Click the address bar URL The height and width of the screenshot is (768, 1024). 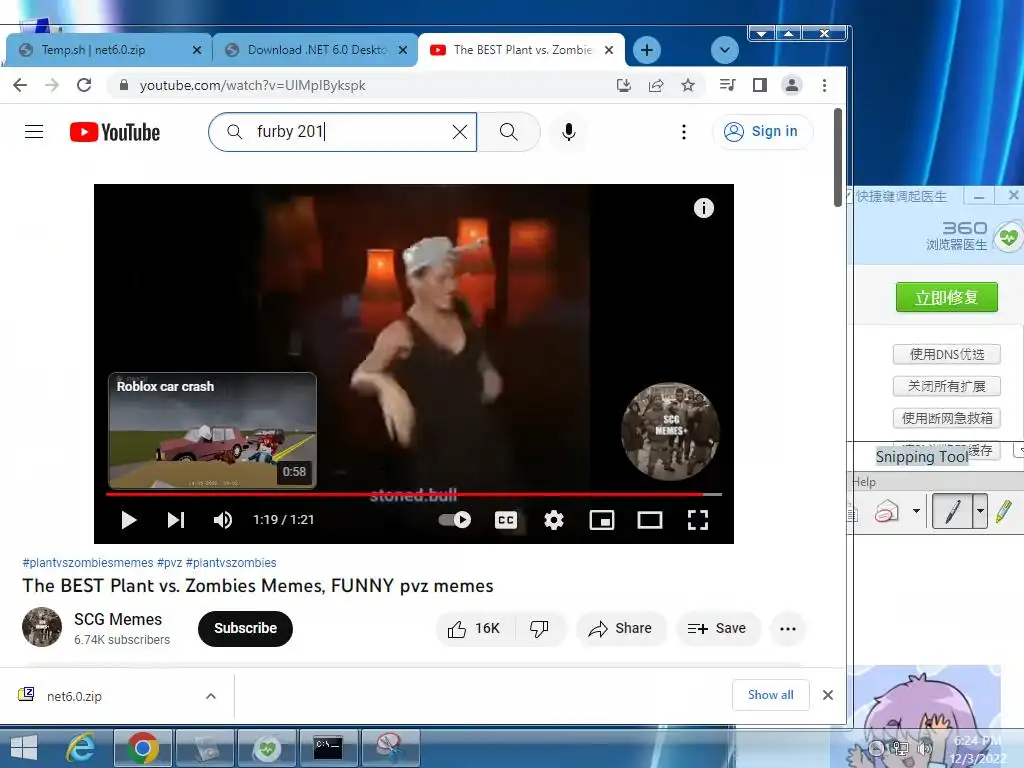pyautogui.click(x=252, y=86)
